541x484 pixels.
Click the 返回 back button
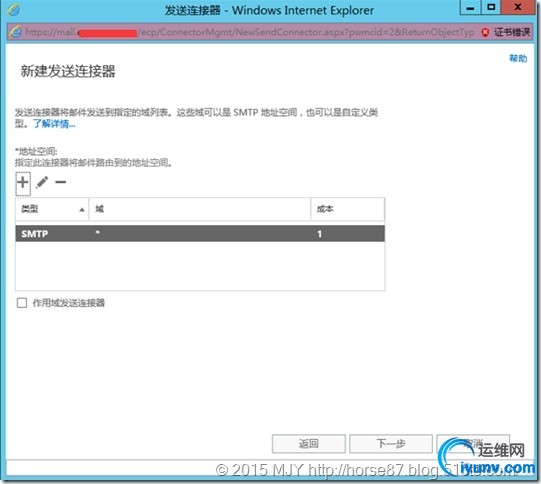tap(308, 444)
